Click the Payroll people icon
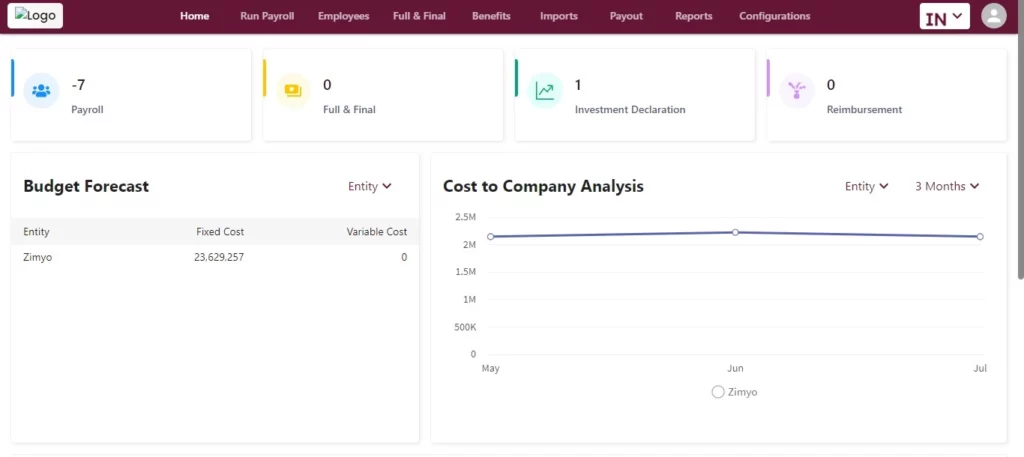Screen dimensions: 1024x457 [41, 90]
